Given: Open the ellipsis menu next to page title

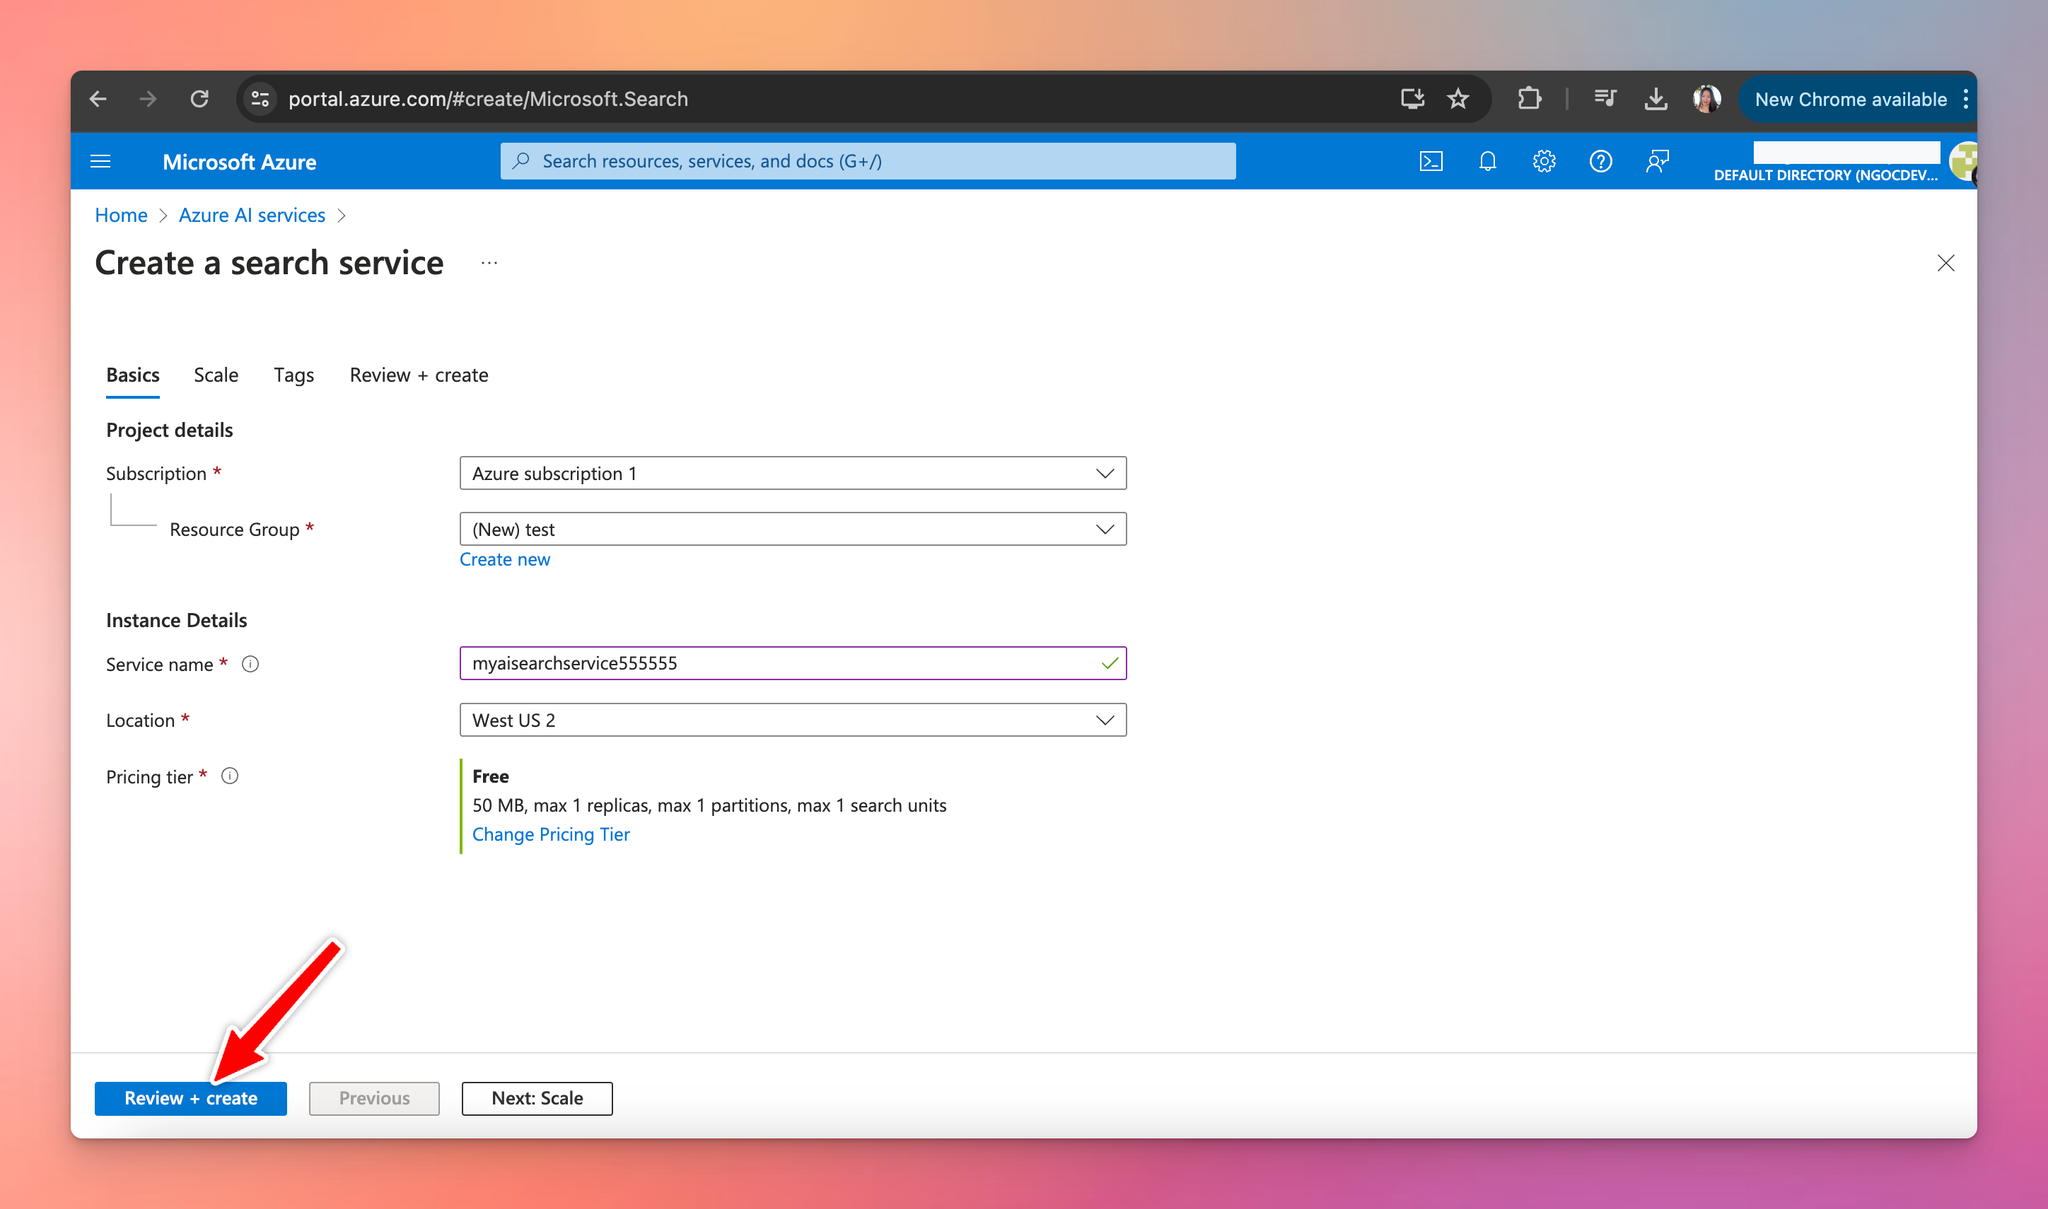Looking at the screenshot, I should (x=489, y=263).
